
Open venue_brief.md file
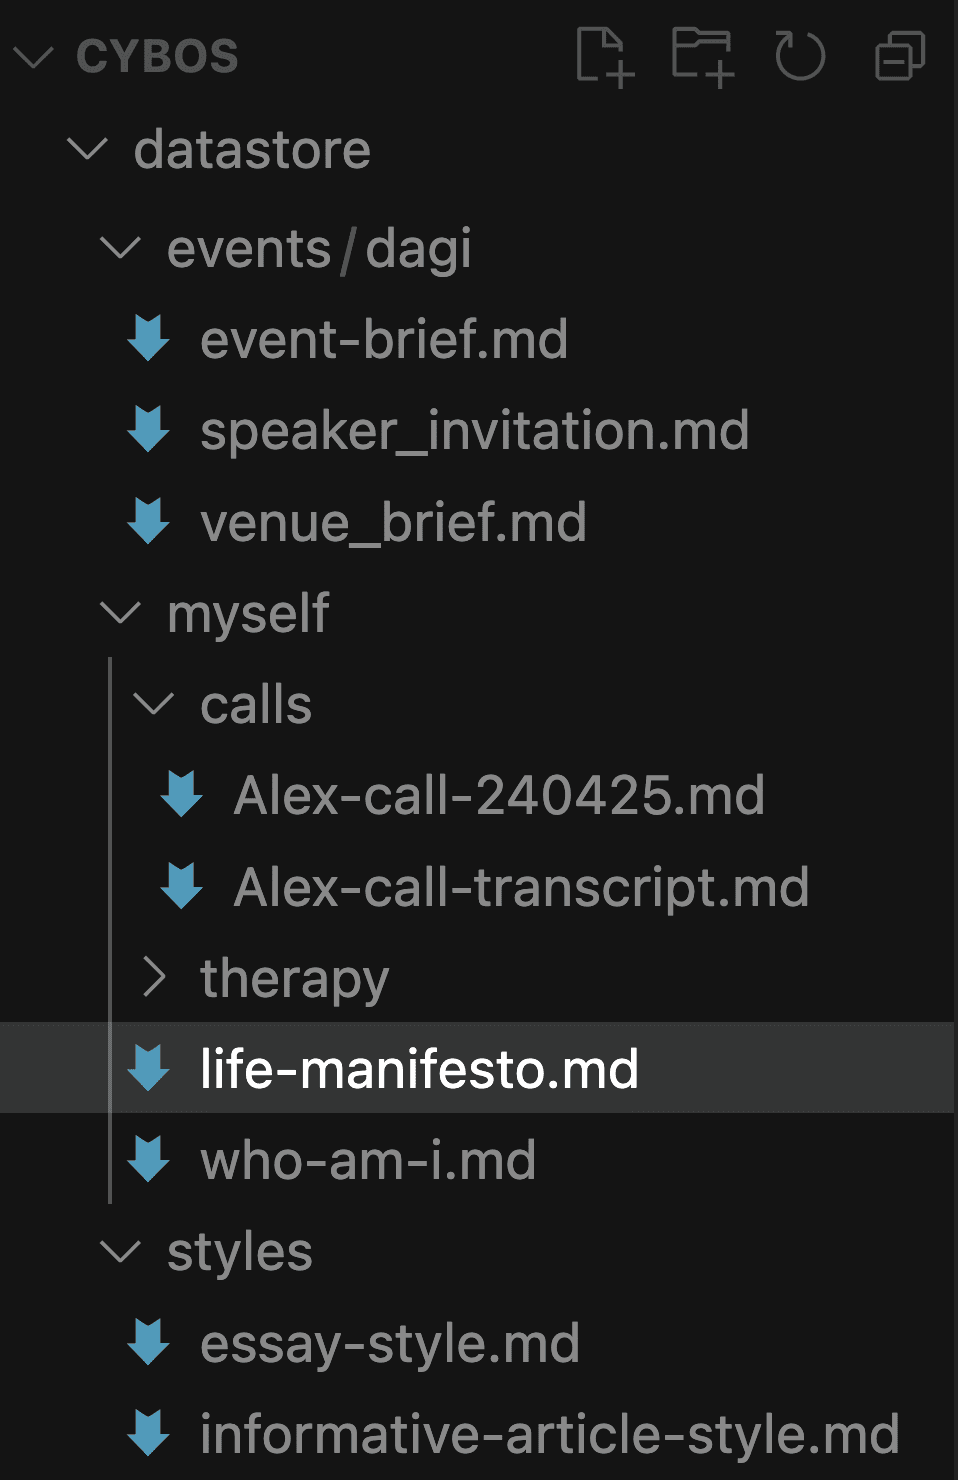(x=393, y=523)
